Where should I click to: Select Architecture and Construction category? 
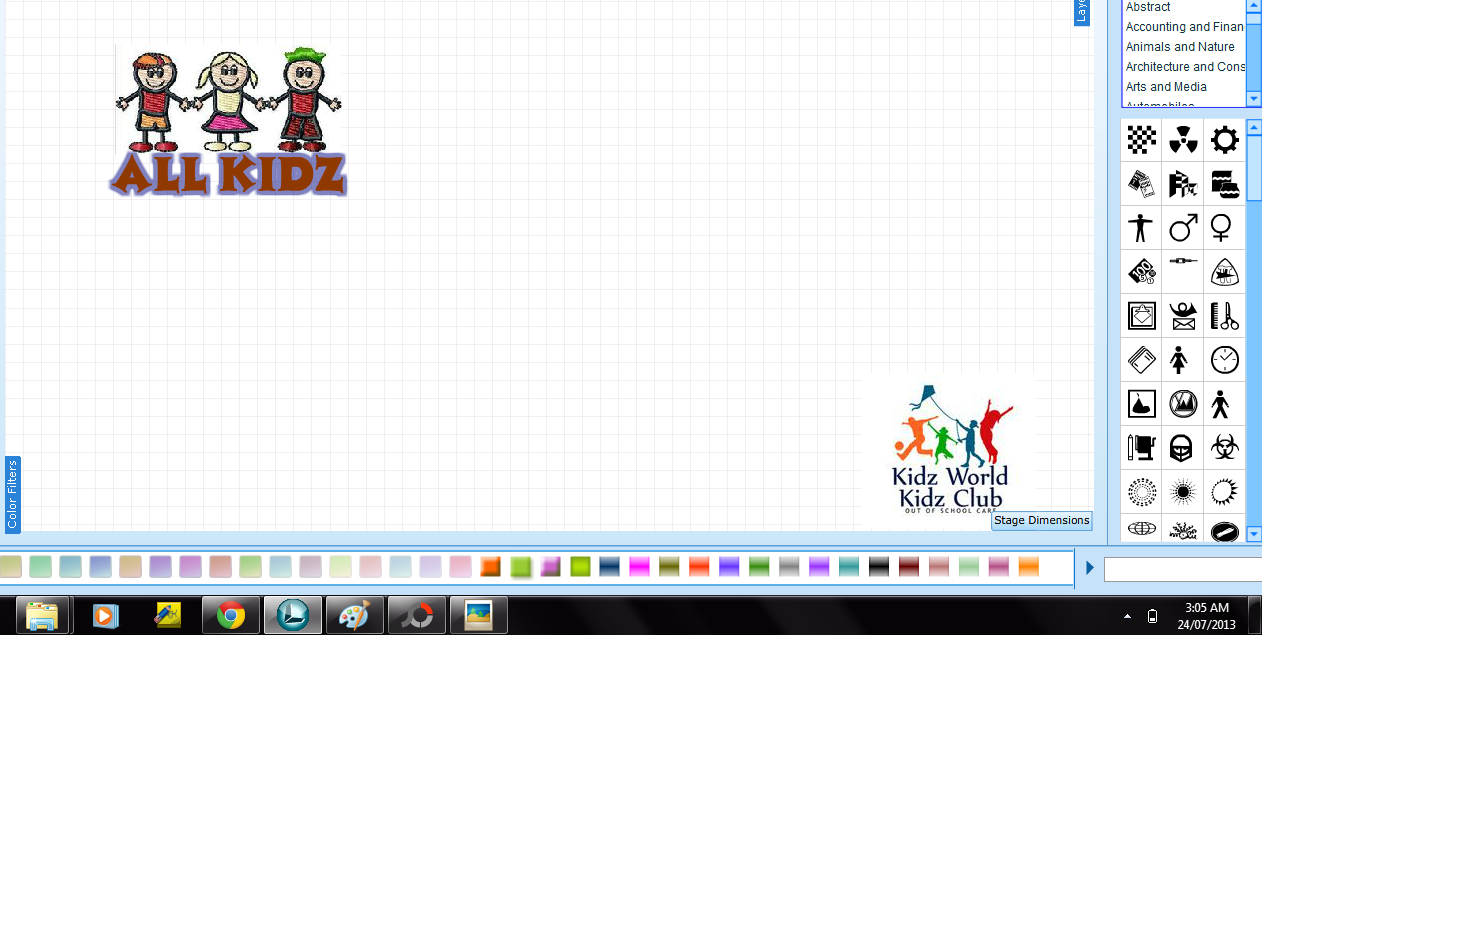coord(1185,67)
